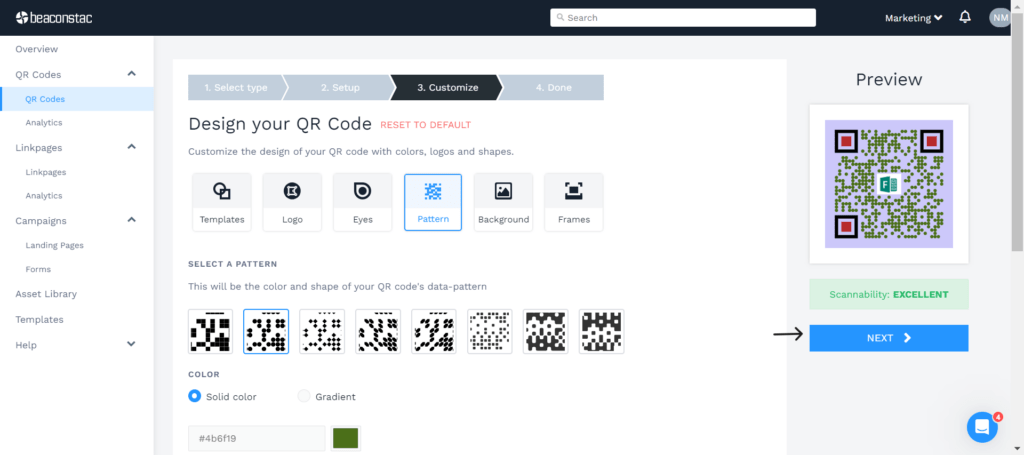Choose the eighth connected blocks pattern

[601, 332]
